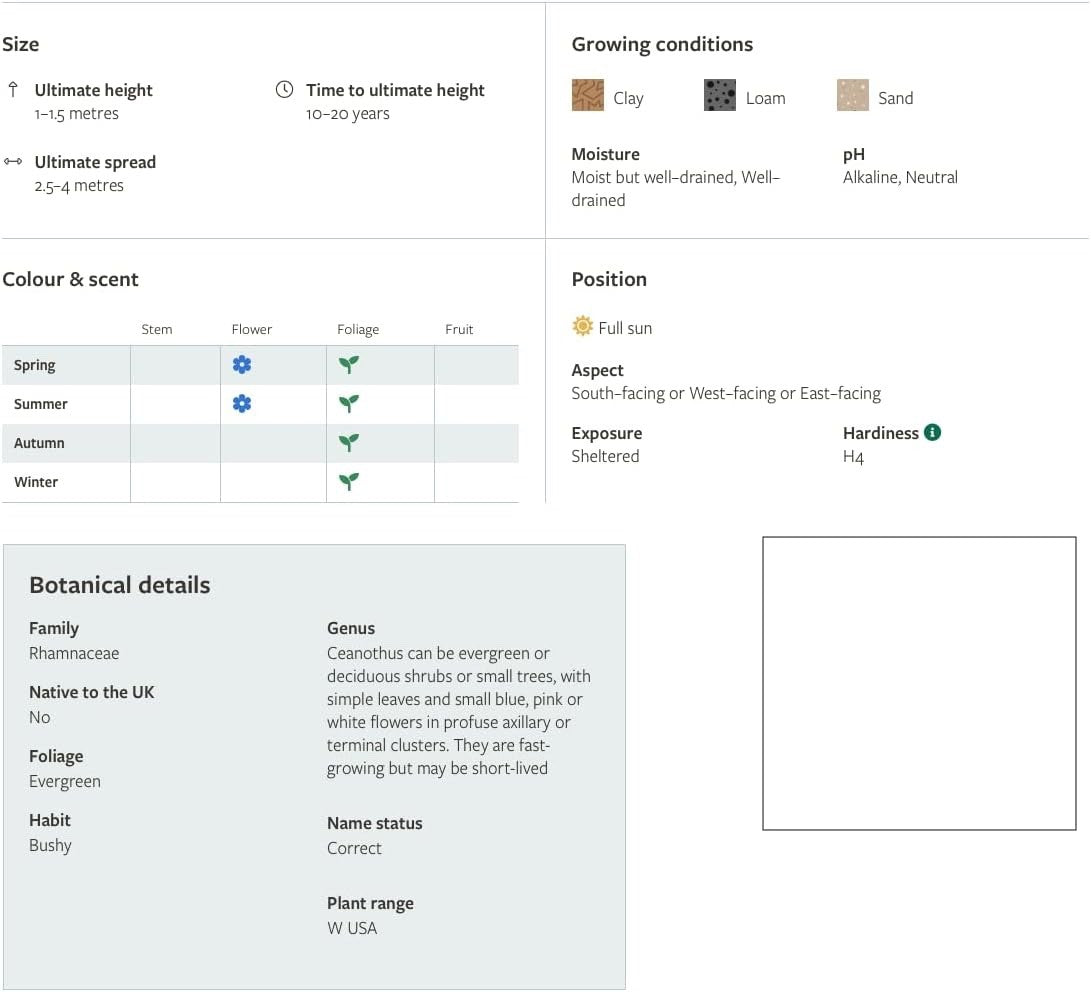Click the 'Rhamnaceae' family name

coord(74,653)
